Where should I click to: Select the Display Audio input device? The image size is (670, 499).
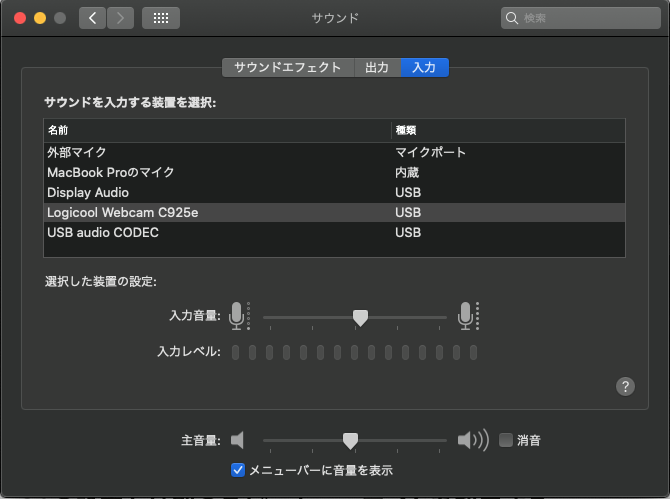[334, 193]
